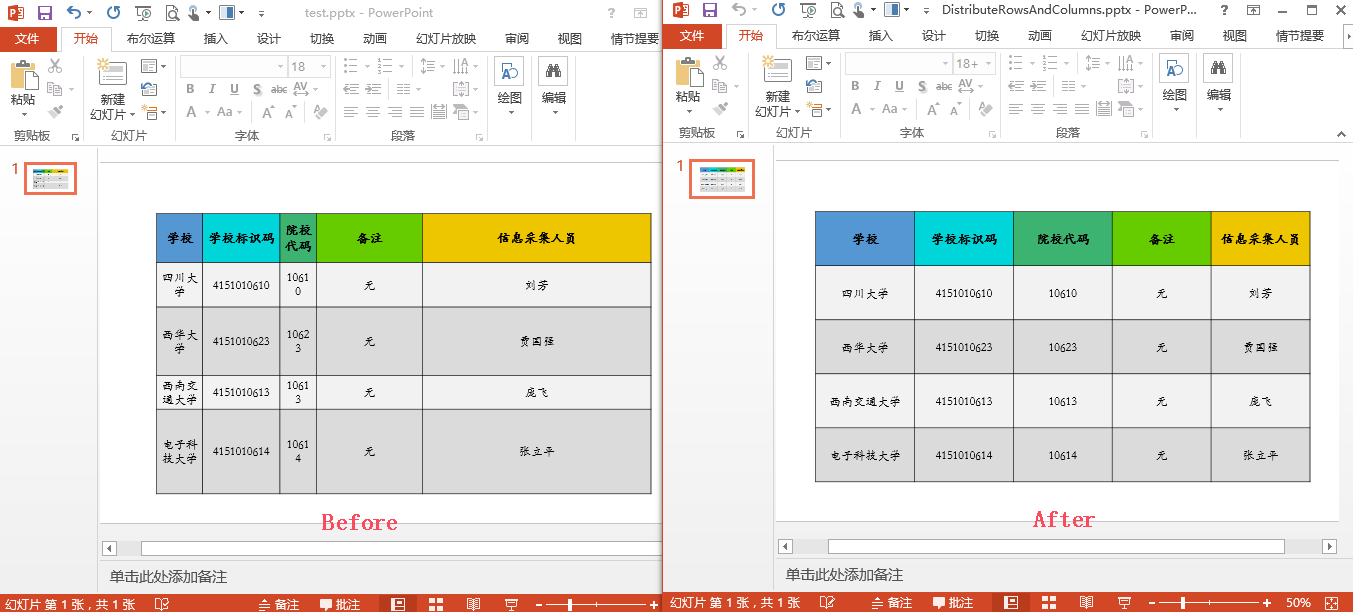
Task: Click 备注 notes button in test.pptx status bar
Action: click(279, 604)
